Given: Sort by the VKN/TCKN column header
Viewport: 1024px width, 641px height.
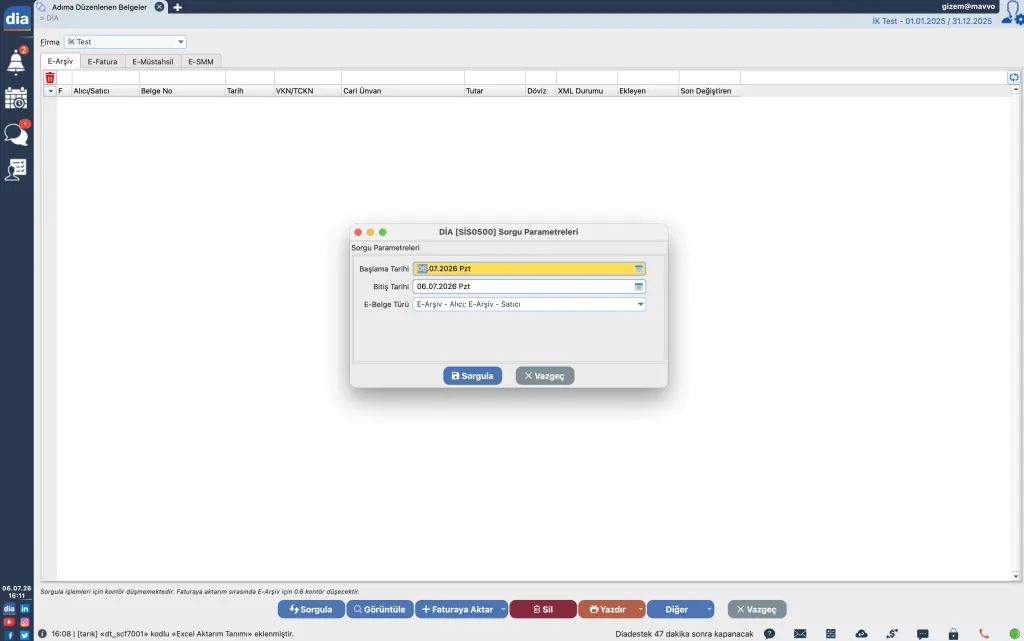Looking at the screenshot, I should tap(308, 91).
